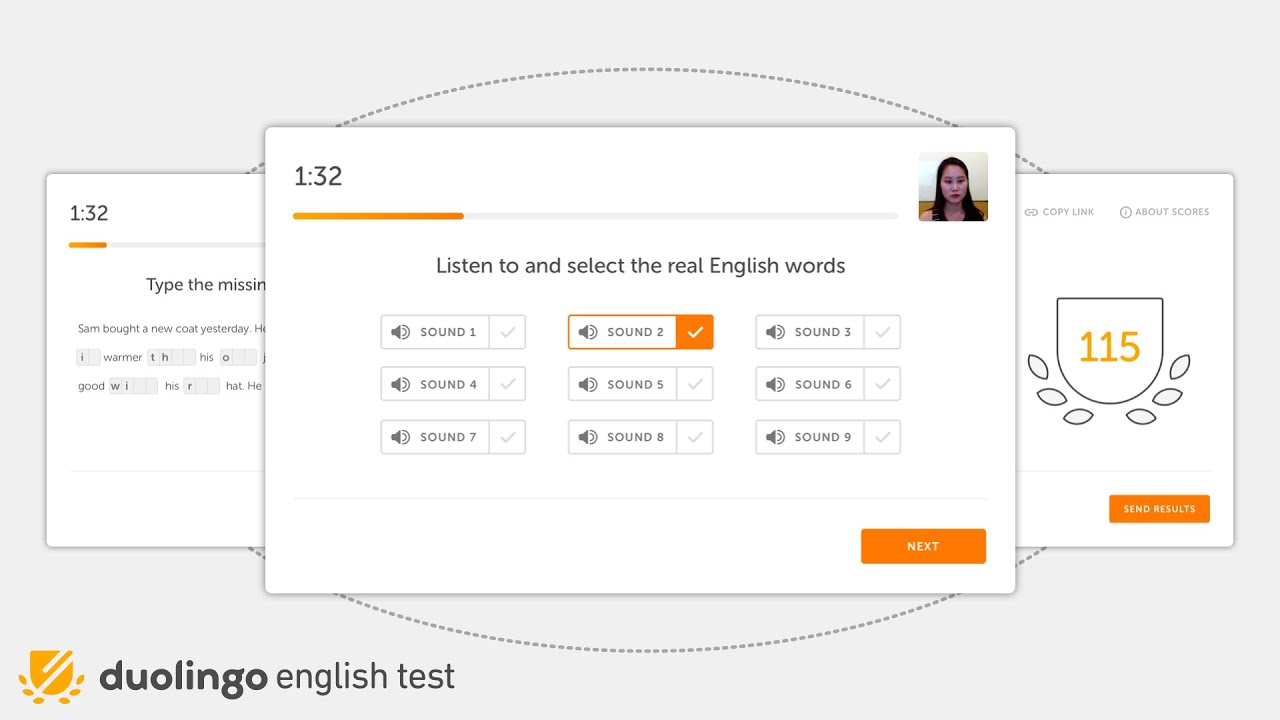The width and height of the screenshot is (1280, 720).
Task: Play Sound 8 speaker icon
Action: tap(588, 437)
